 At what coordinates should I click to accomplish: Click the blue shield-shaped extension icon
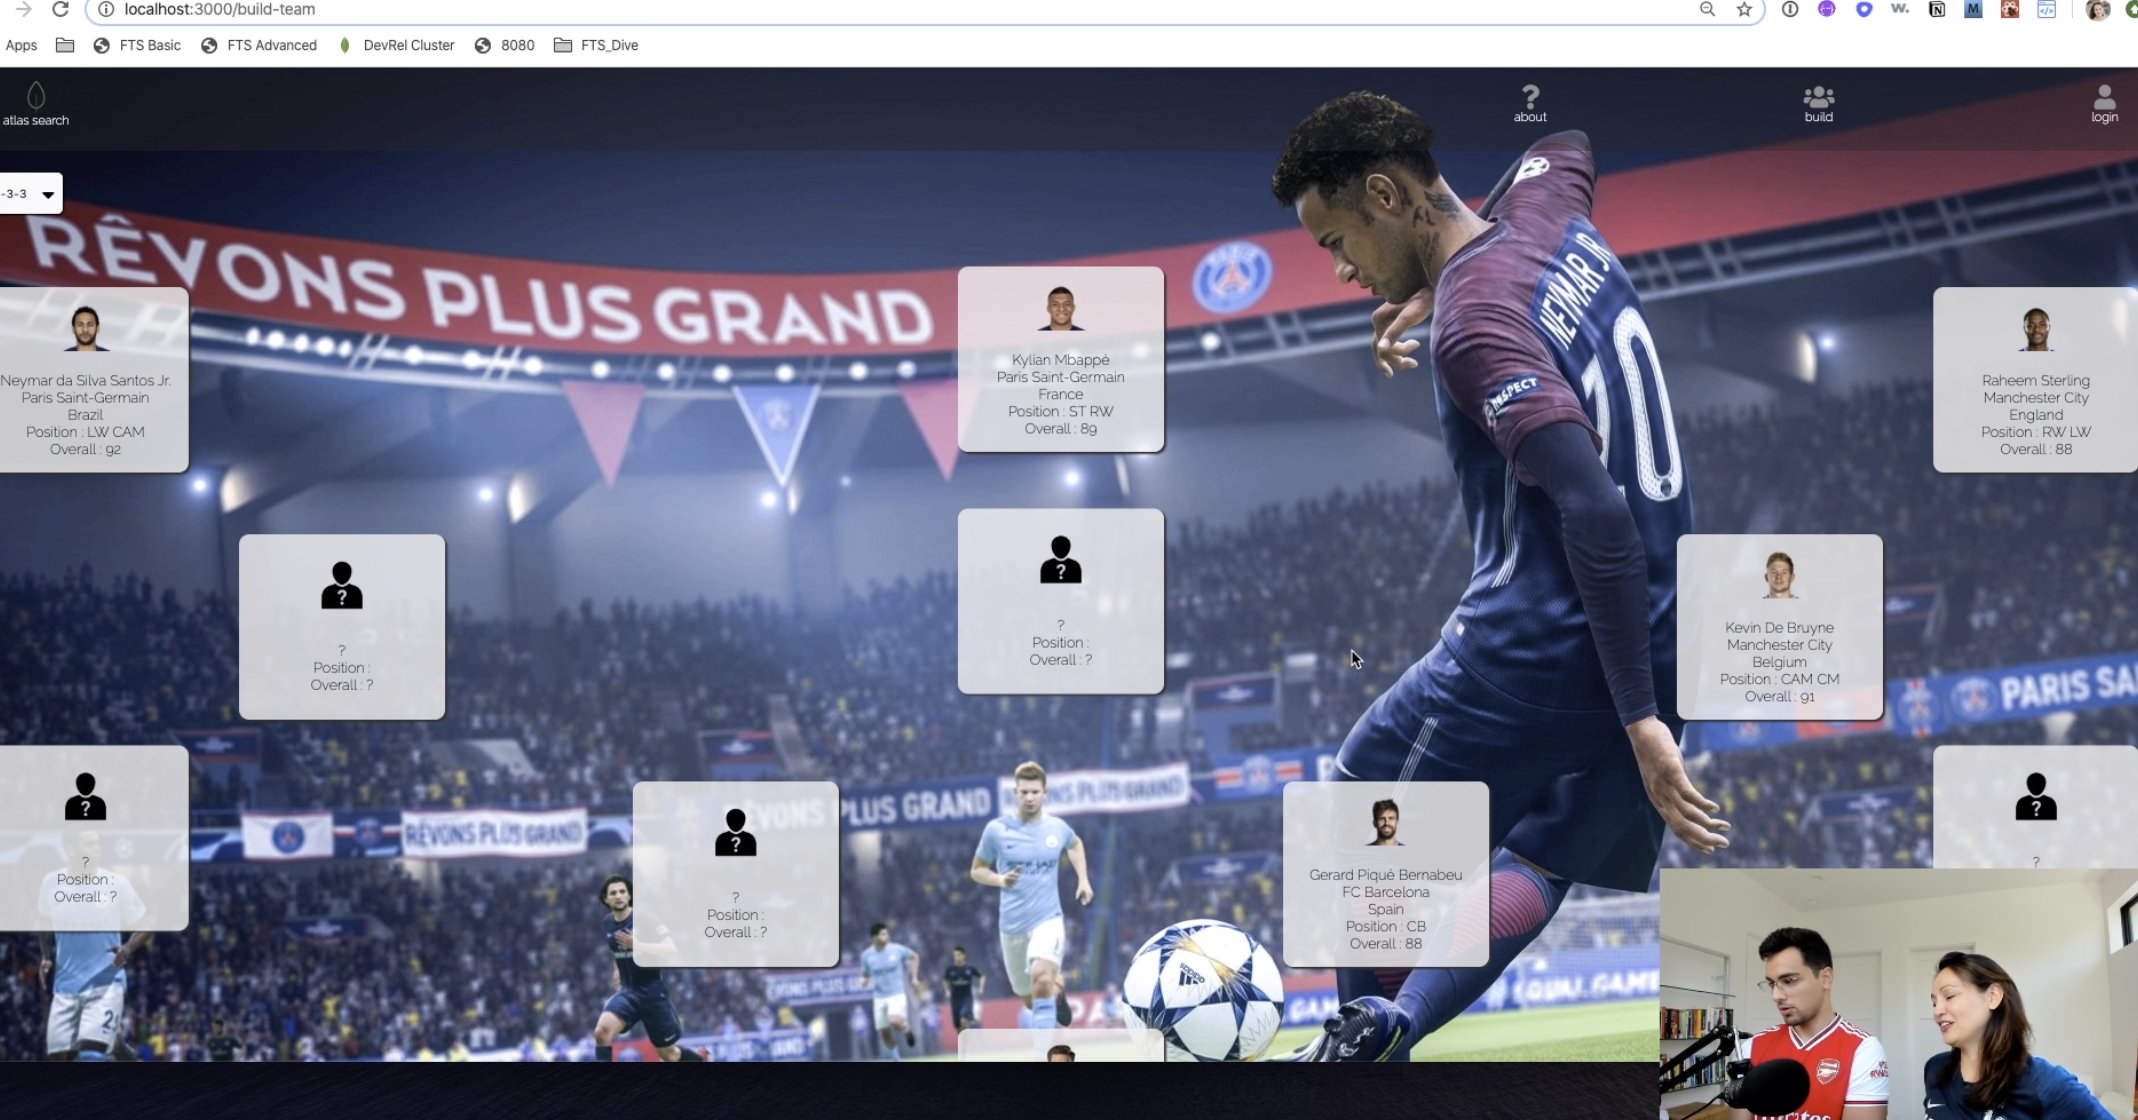(1864, 9)
